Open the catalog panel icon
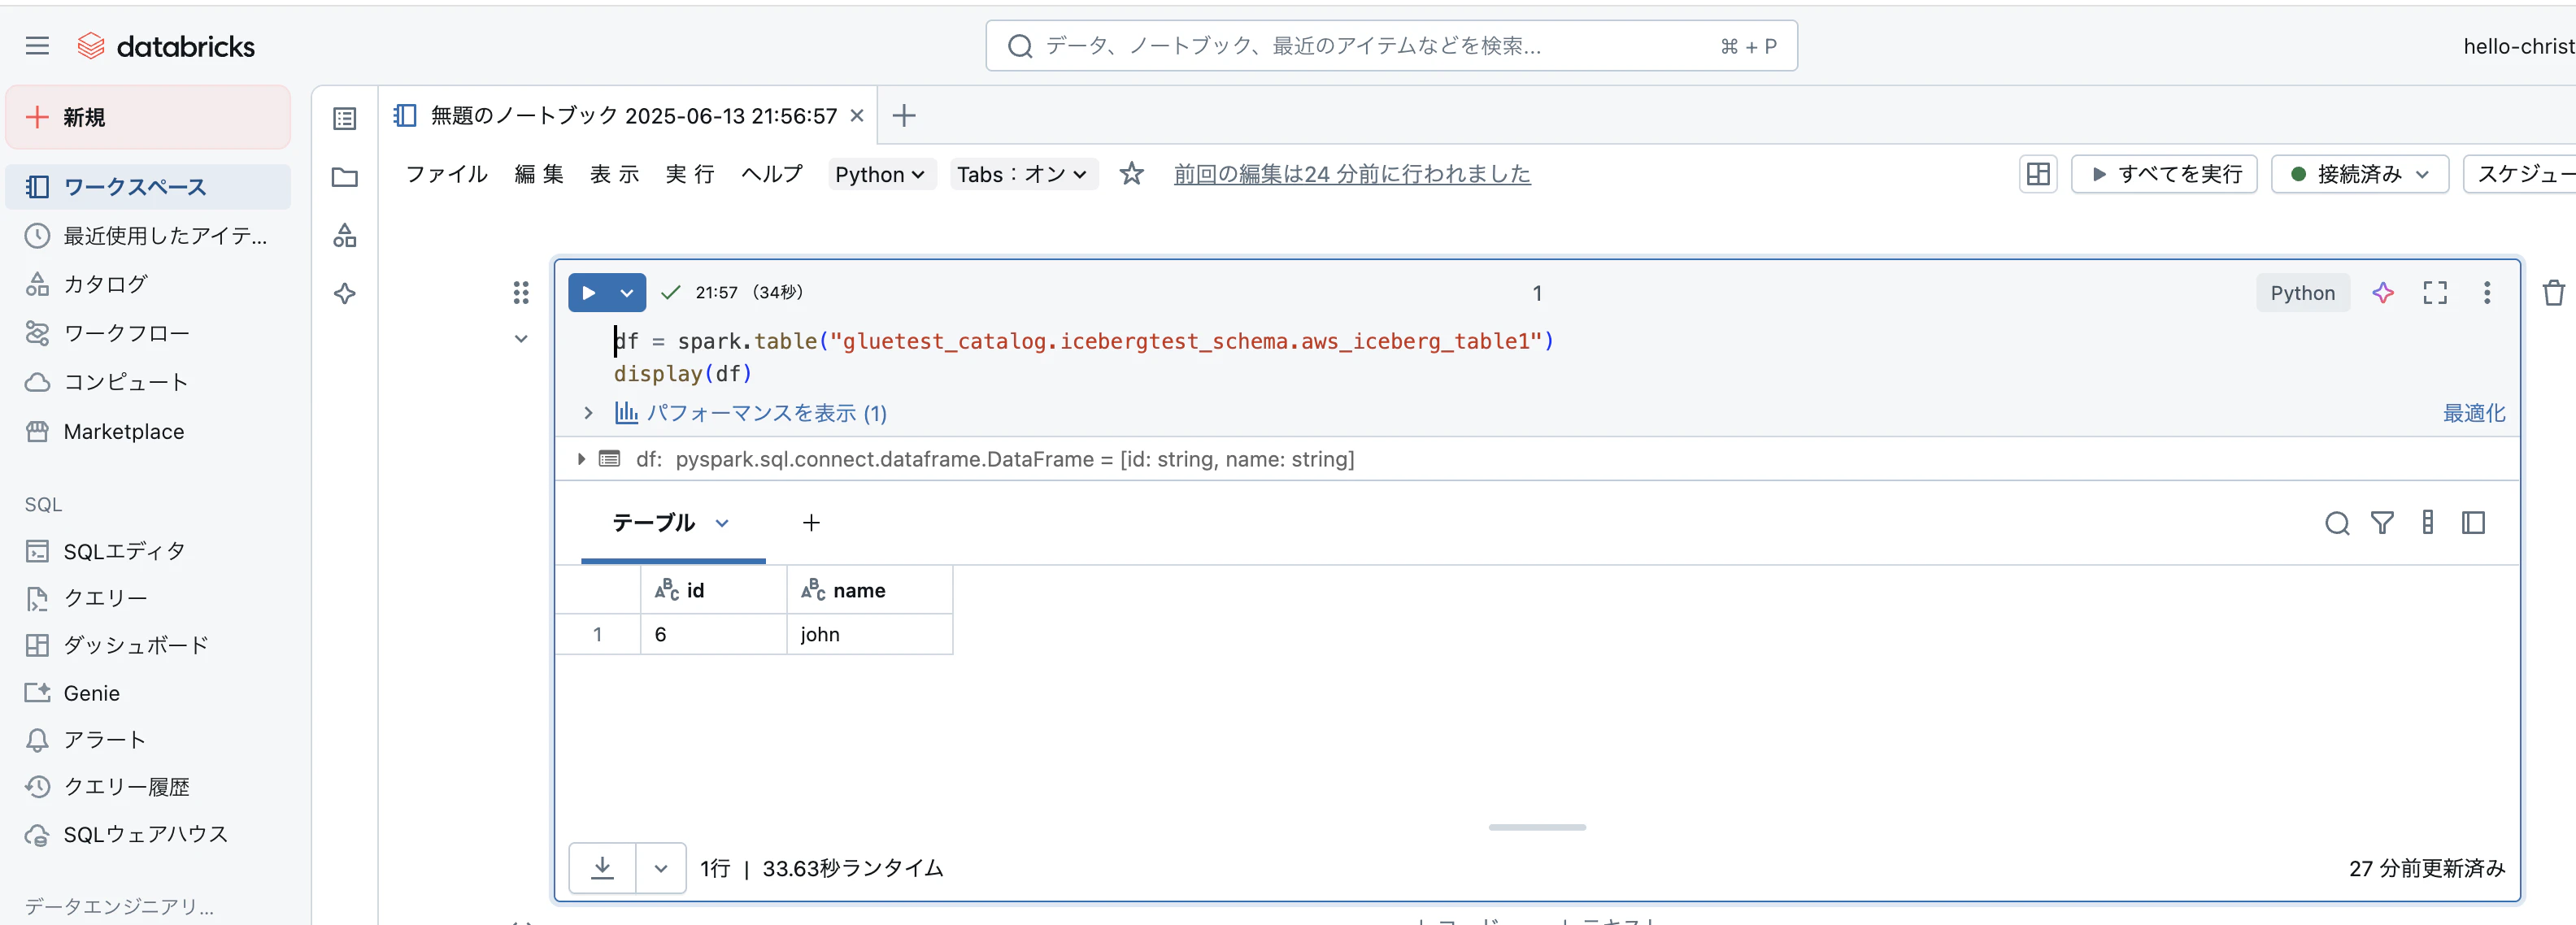 (x=345, y=235)
